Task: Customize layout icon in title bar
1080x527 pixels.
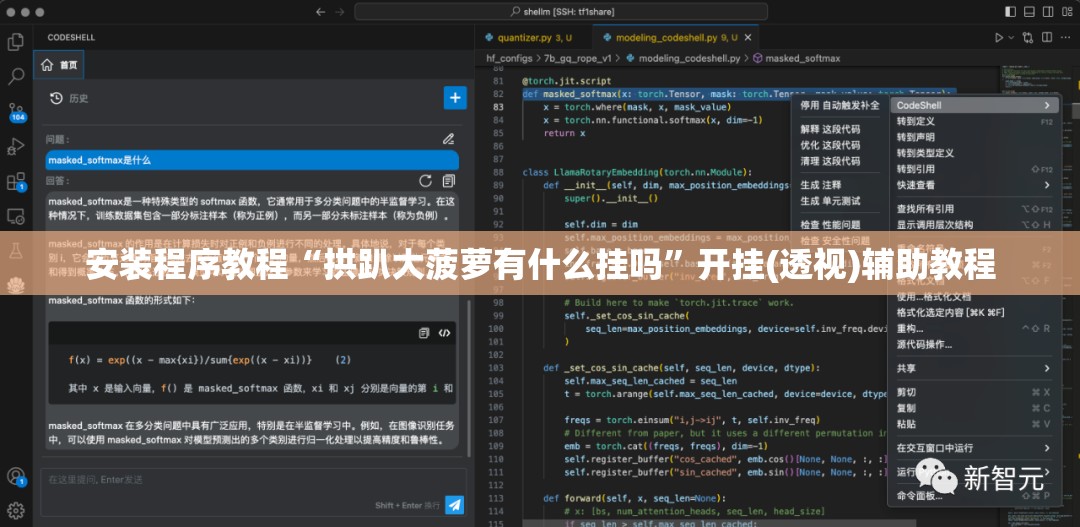Action: tap(1066, 12)
